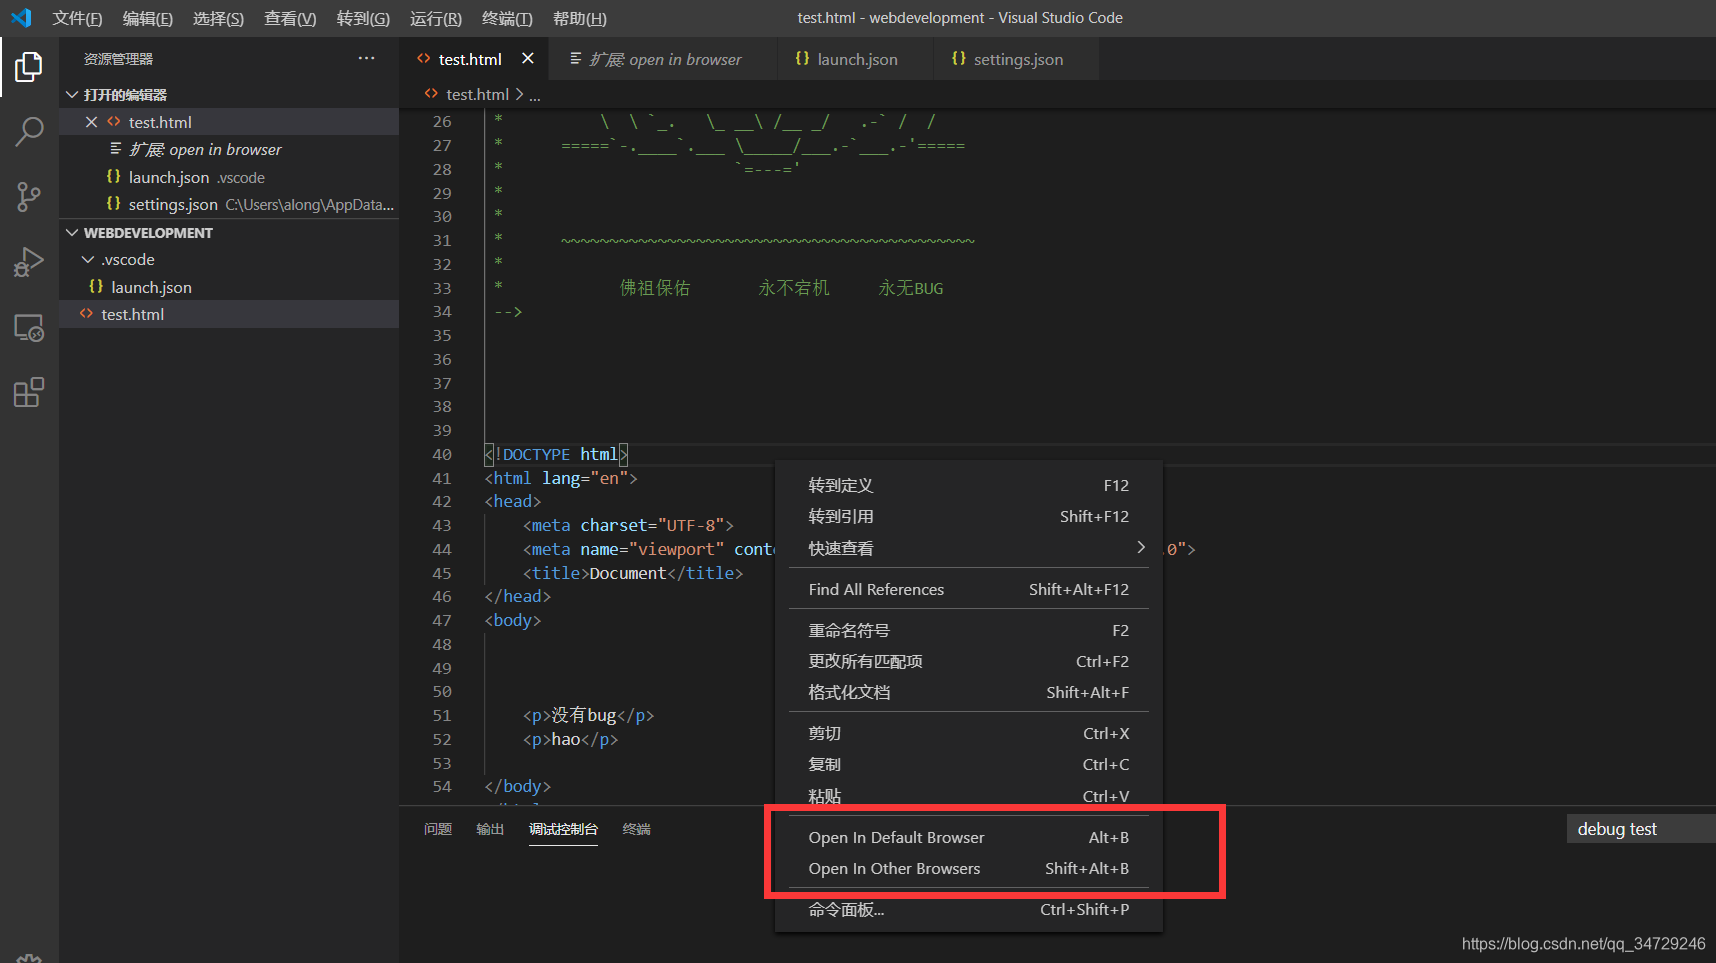
Task: Collapse the 打开的编辑器 section
Action: click(x=72, y=94)
